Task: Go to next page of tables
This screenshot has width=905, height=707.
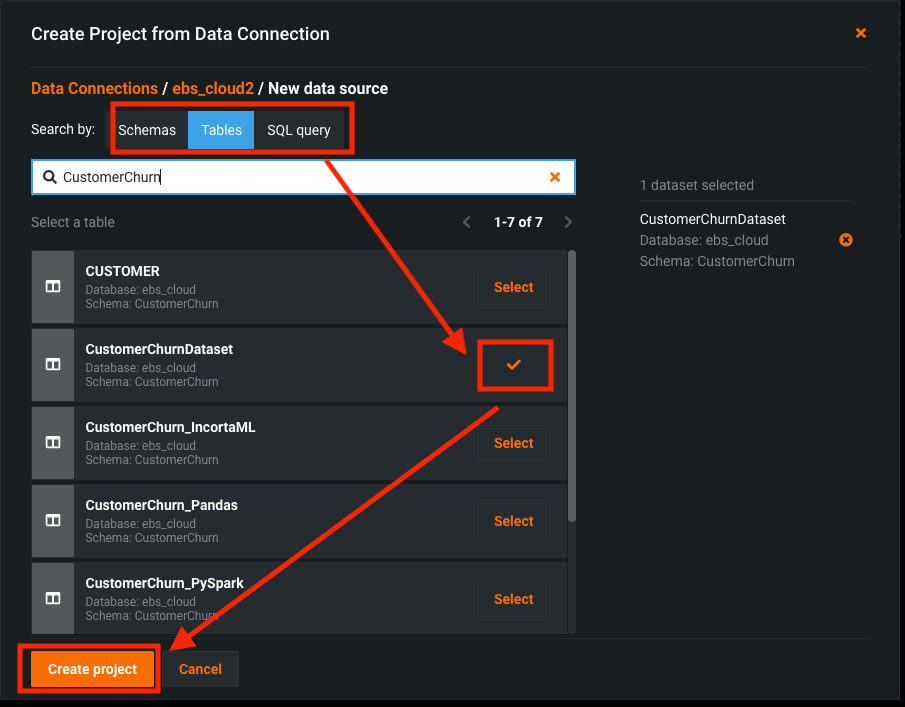Action: coord(568,222)
